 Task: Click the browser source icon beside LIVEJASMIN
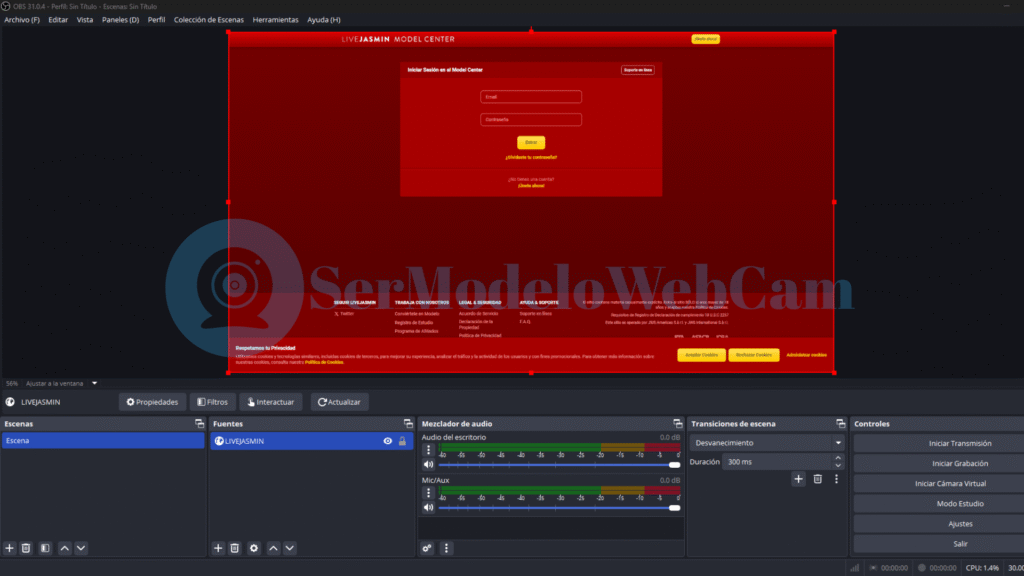pos(219,441)
